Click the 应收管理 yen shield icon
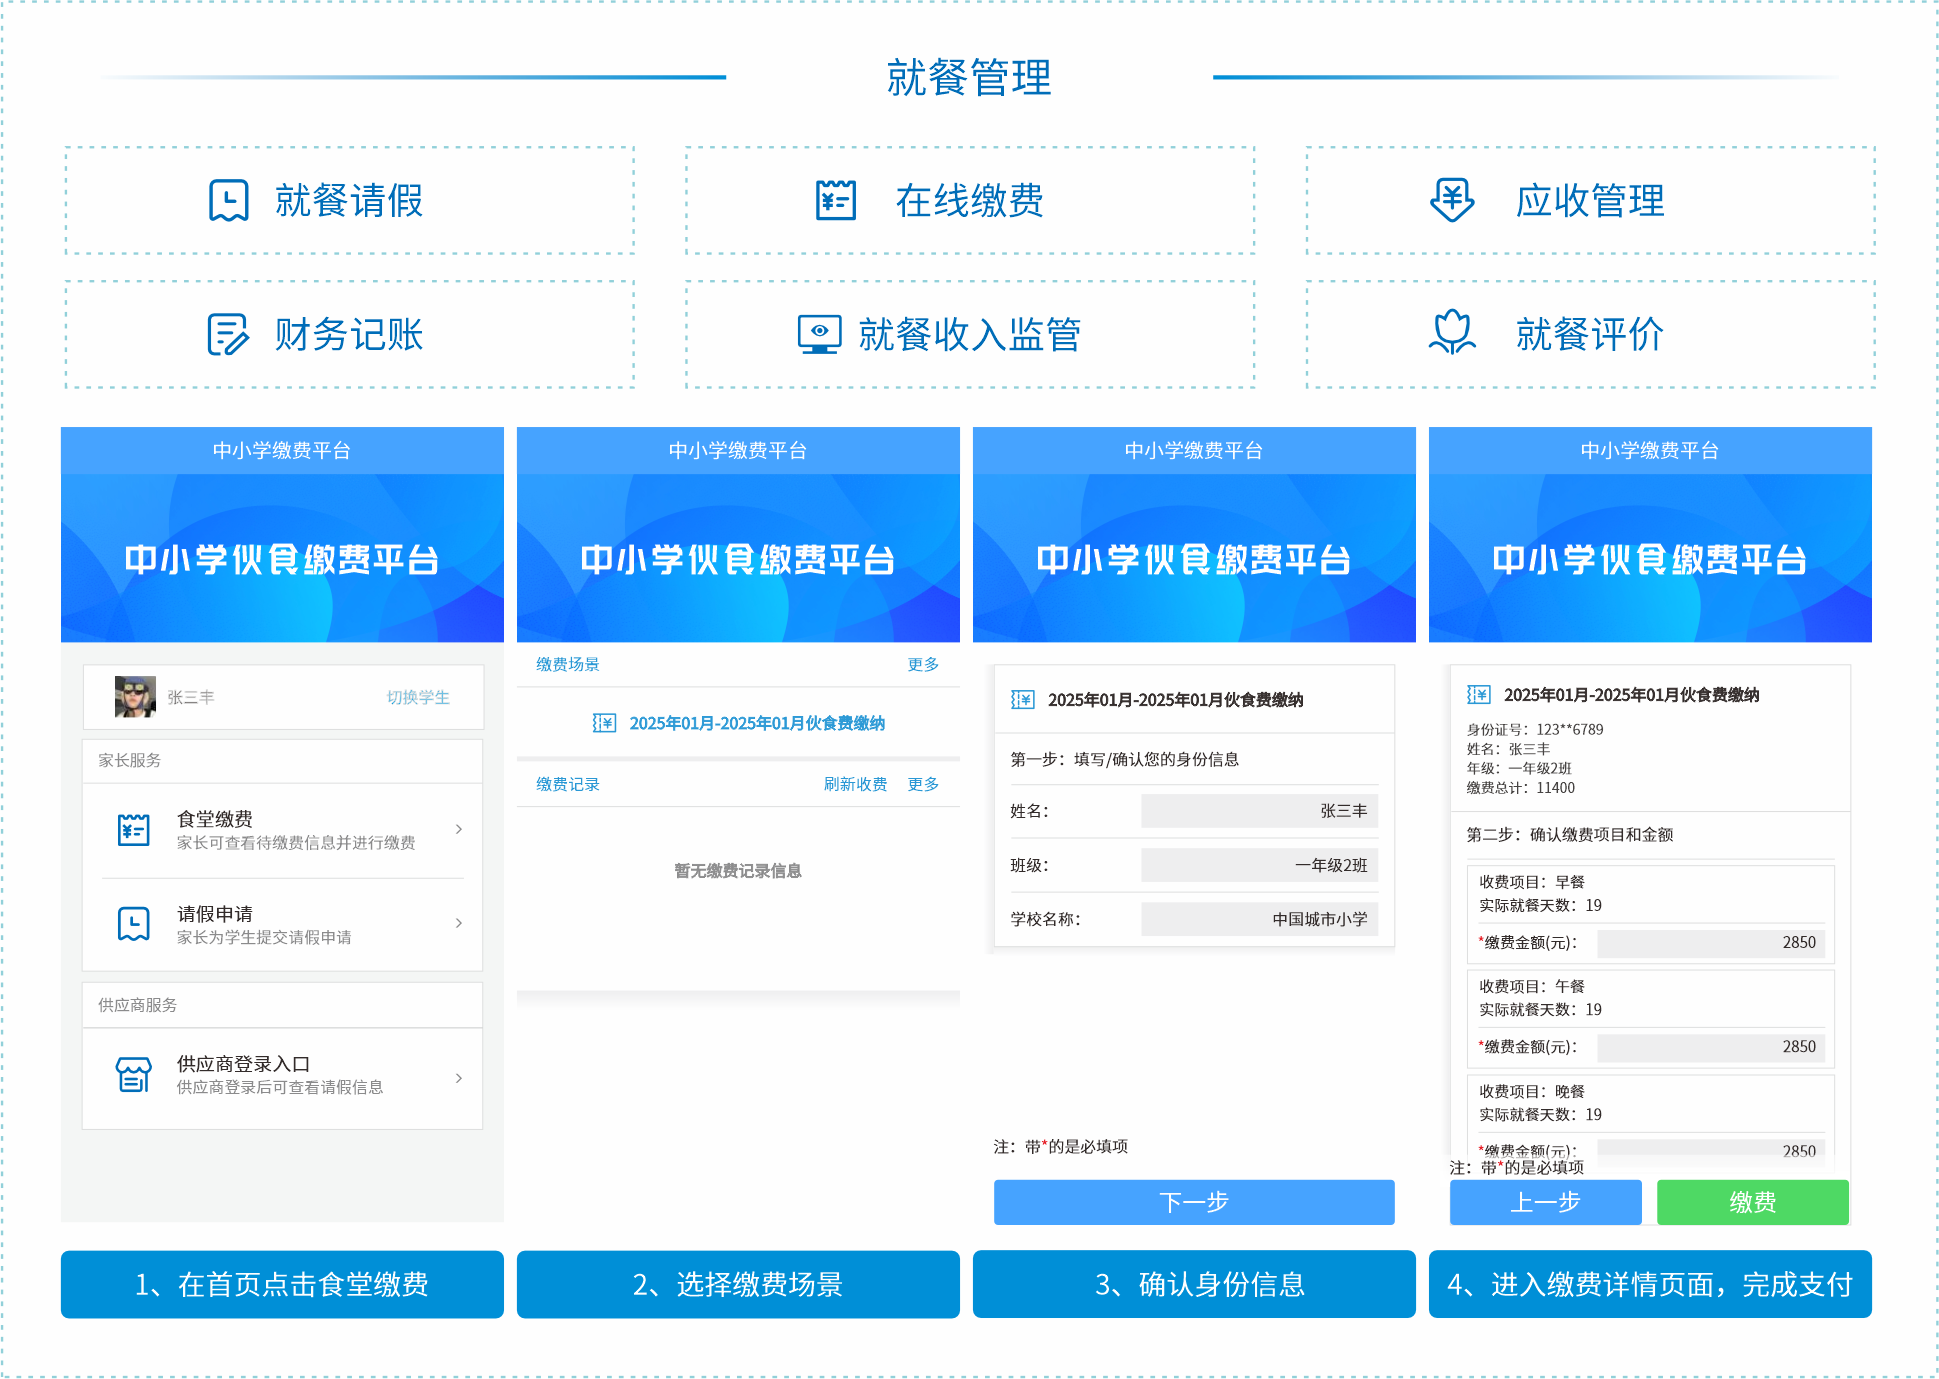The height and width of the screenshot is (1379, 1939). (x=1452, y=200)
